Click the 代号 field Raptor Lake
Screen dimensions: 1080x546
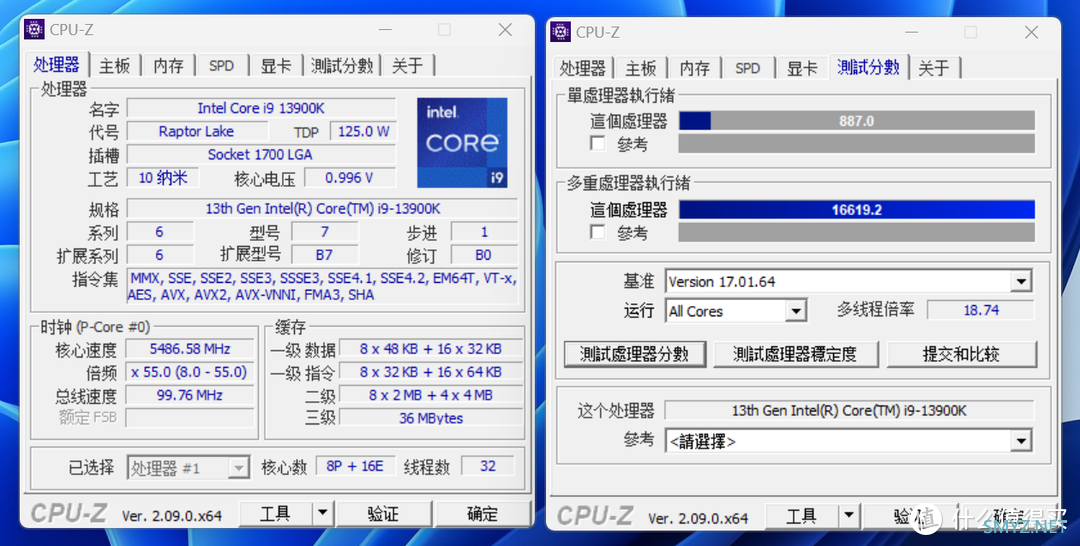196,131
